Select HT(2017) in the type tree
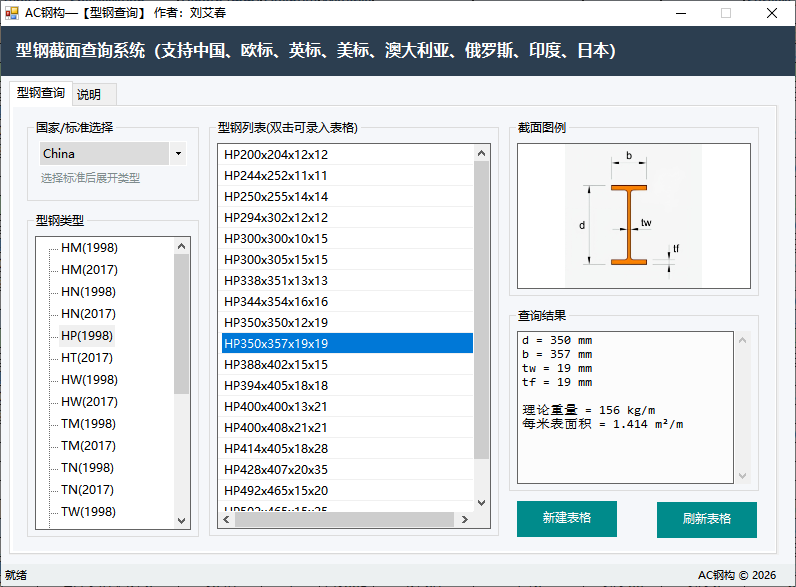796x587 pixels. (87, 357)
